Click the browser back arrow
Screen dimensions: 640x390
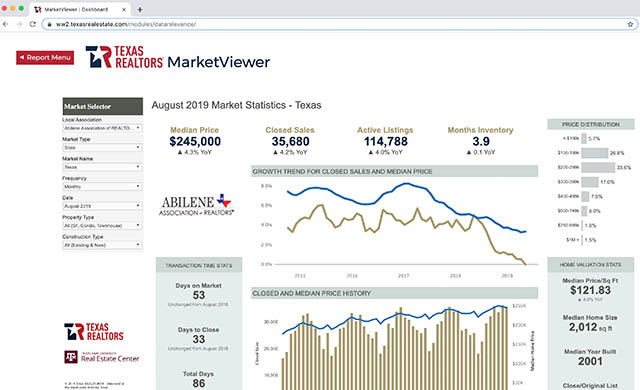click(x=6, y=24)
